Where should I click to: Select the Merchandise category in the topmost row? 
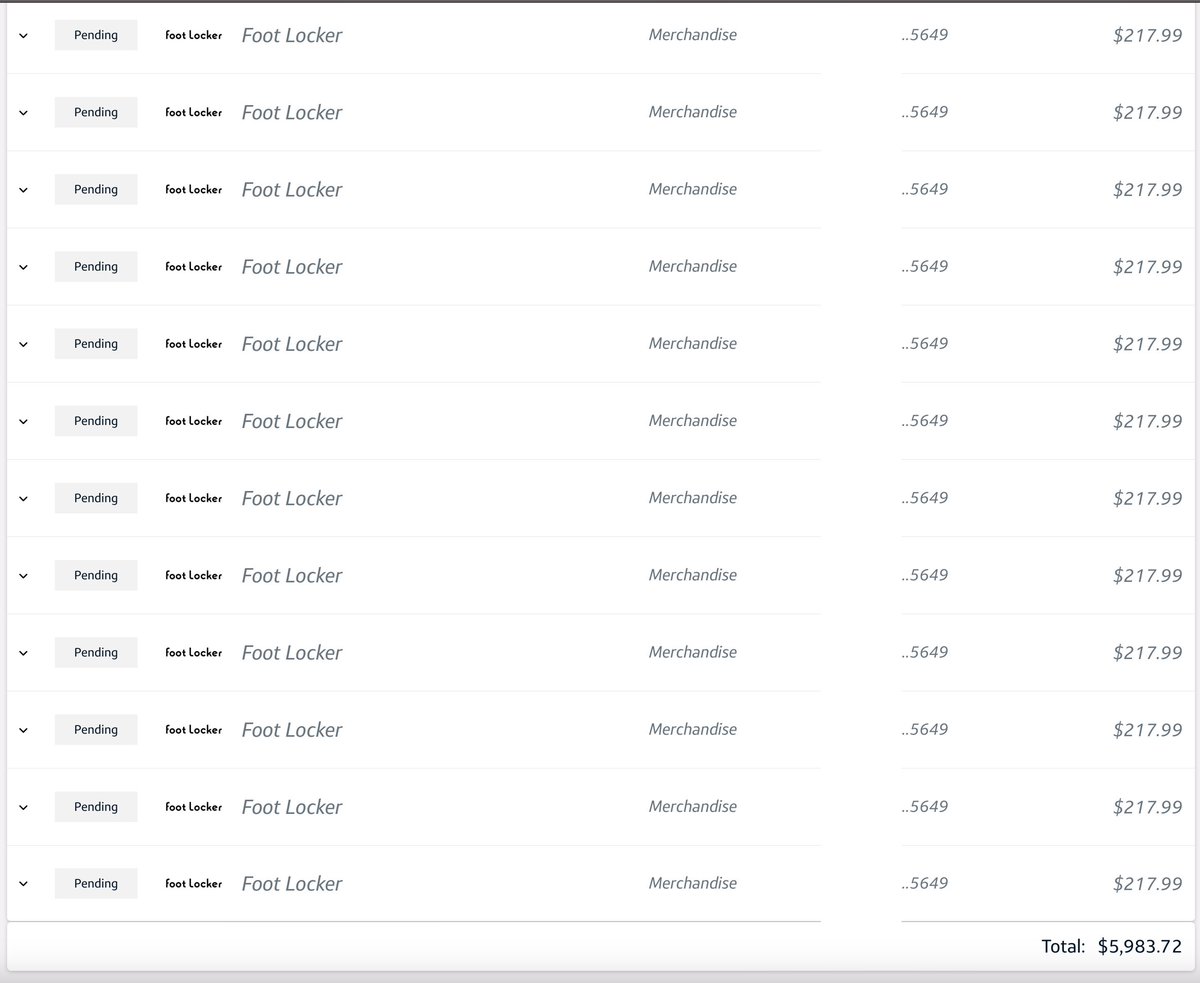pos(692,35)
